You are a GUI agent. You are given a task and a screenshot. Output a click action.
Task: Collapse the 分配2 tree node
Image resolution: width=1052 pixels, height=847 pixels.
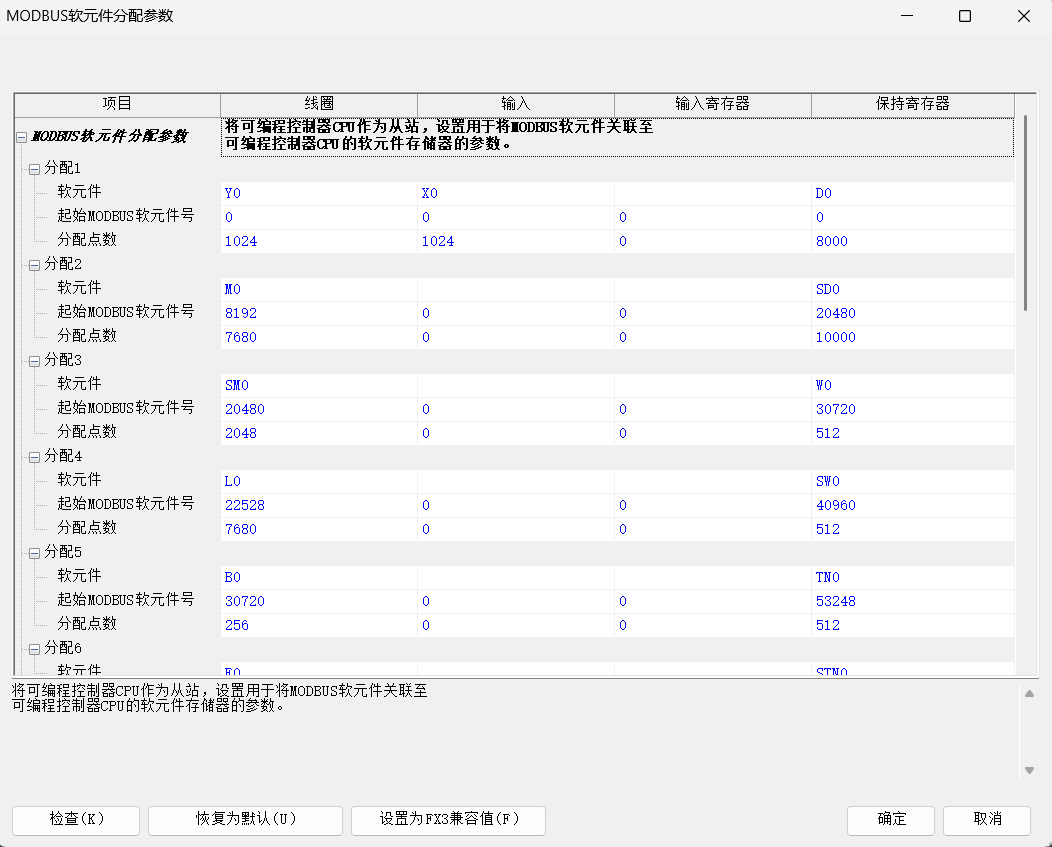(34, 265)
